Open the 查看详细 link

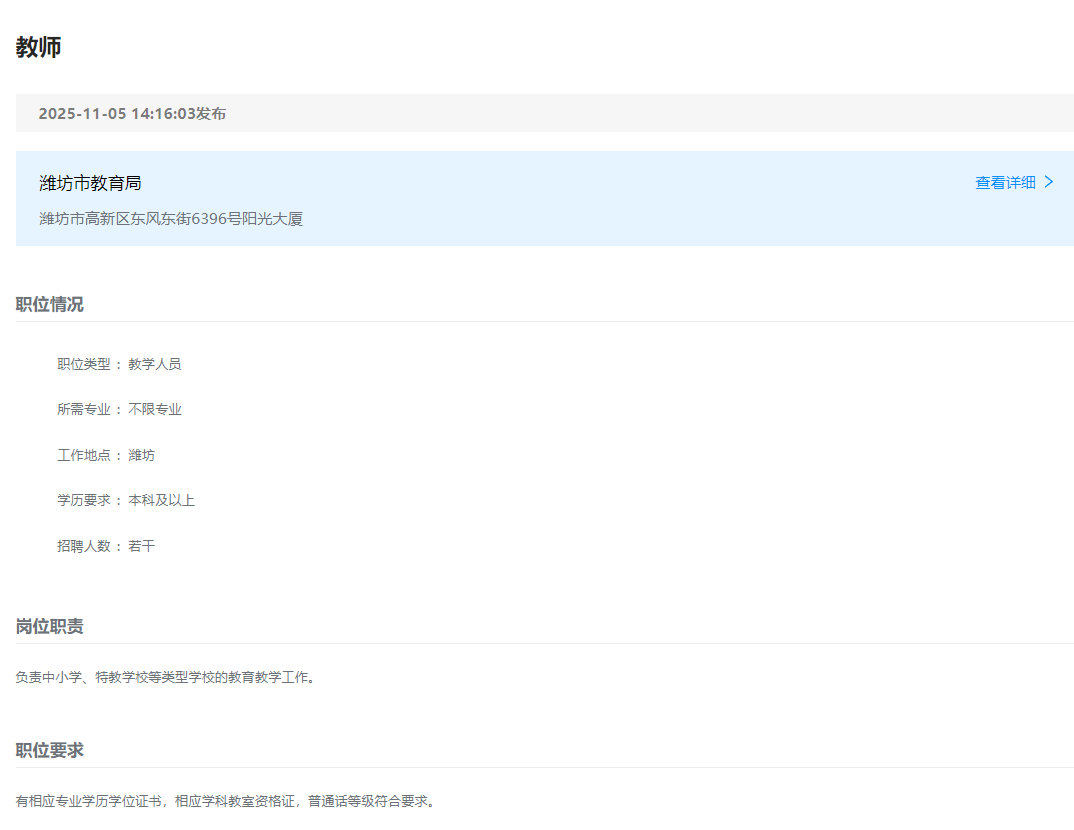1005,183
